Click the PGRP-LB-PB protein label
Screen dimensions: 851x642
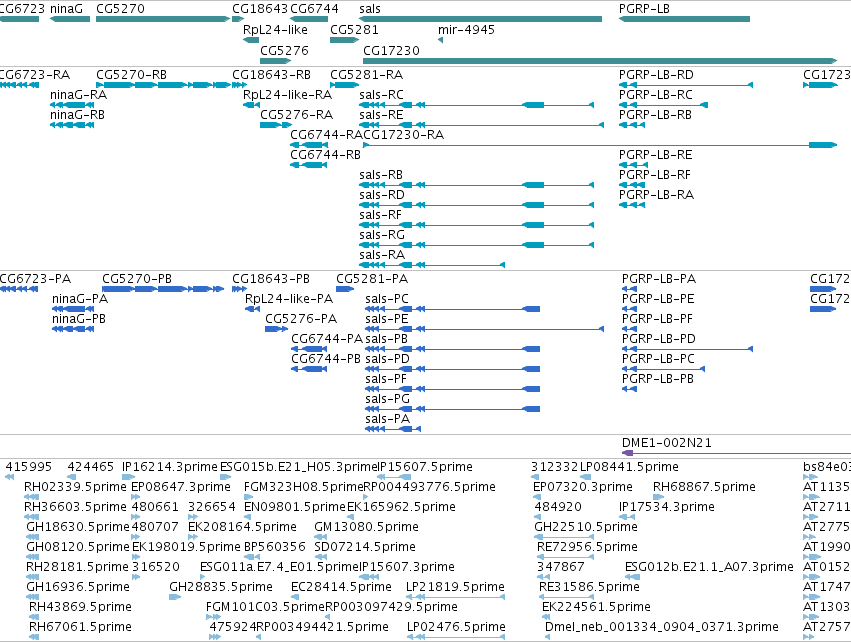[x=658, y=378]
